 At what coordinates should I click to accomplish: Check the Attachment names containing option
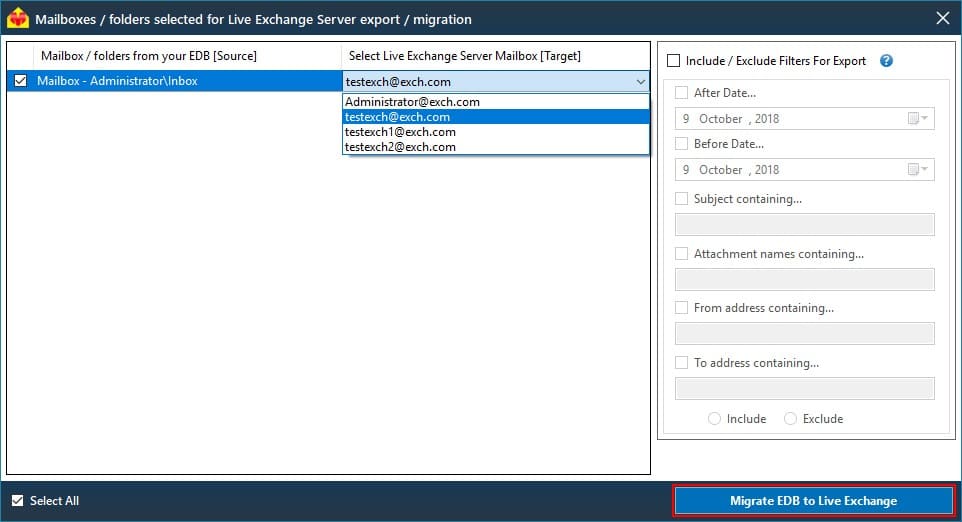[x=682, y=254]
